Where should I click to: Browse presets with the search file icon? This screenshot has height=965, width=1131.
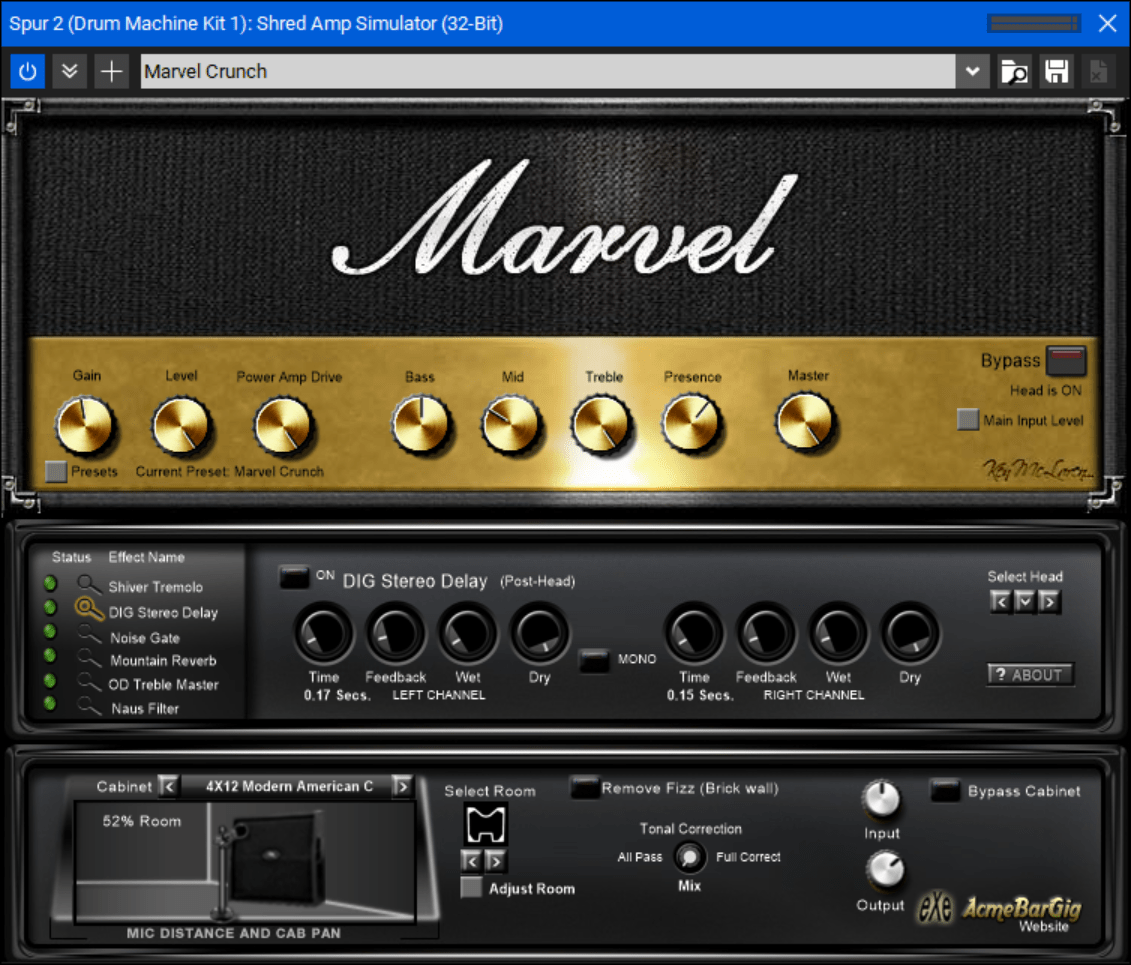click(1014, 71)
